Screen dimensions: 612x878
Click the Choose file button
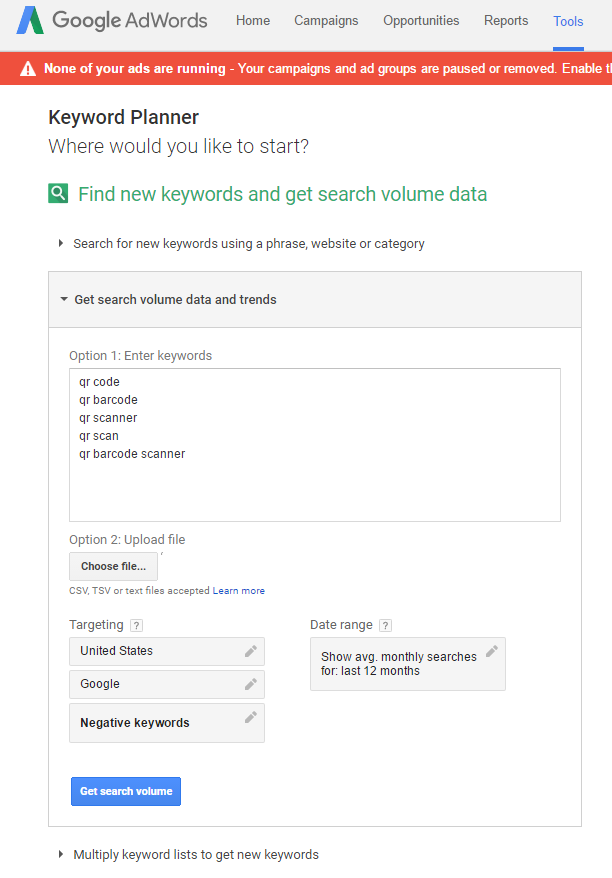click(114, 566)
